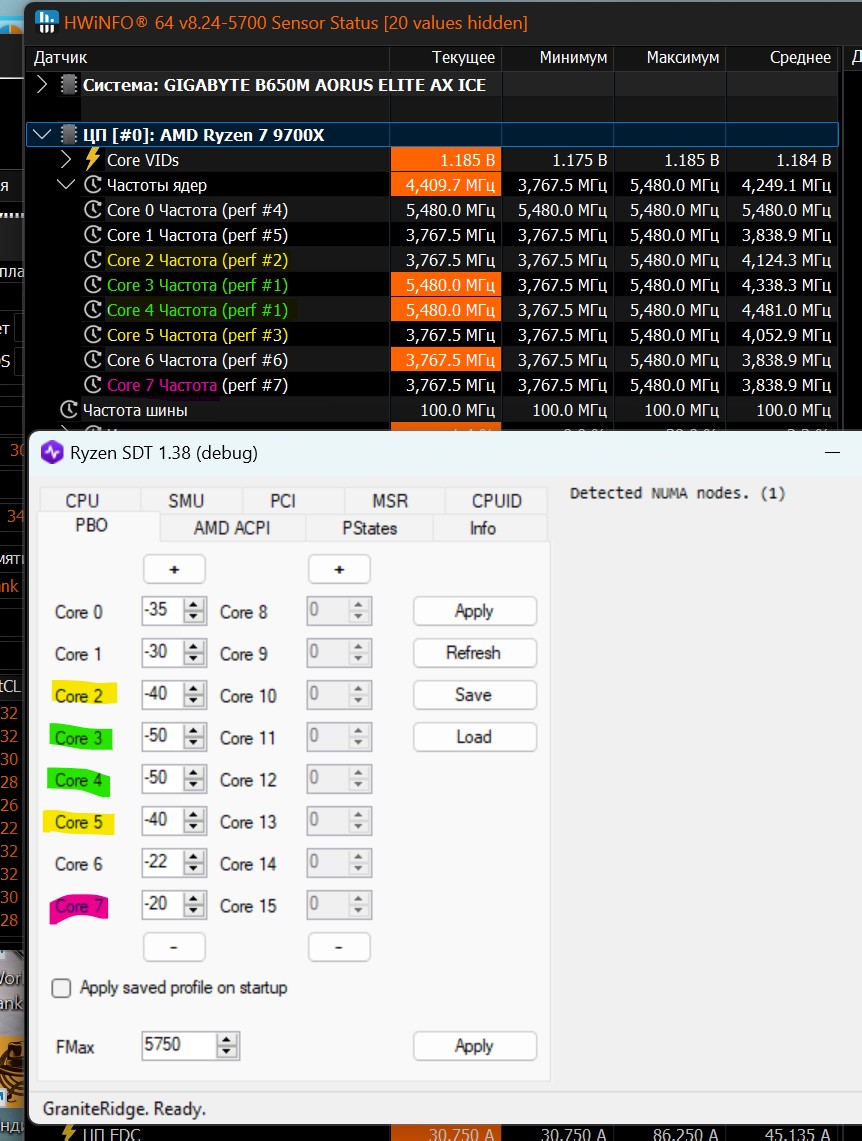Switch to the MSR tab
Screen dimensions: 862x1141
390,501
